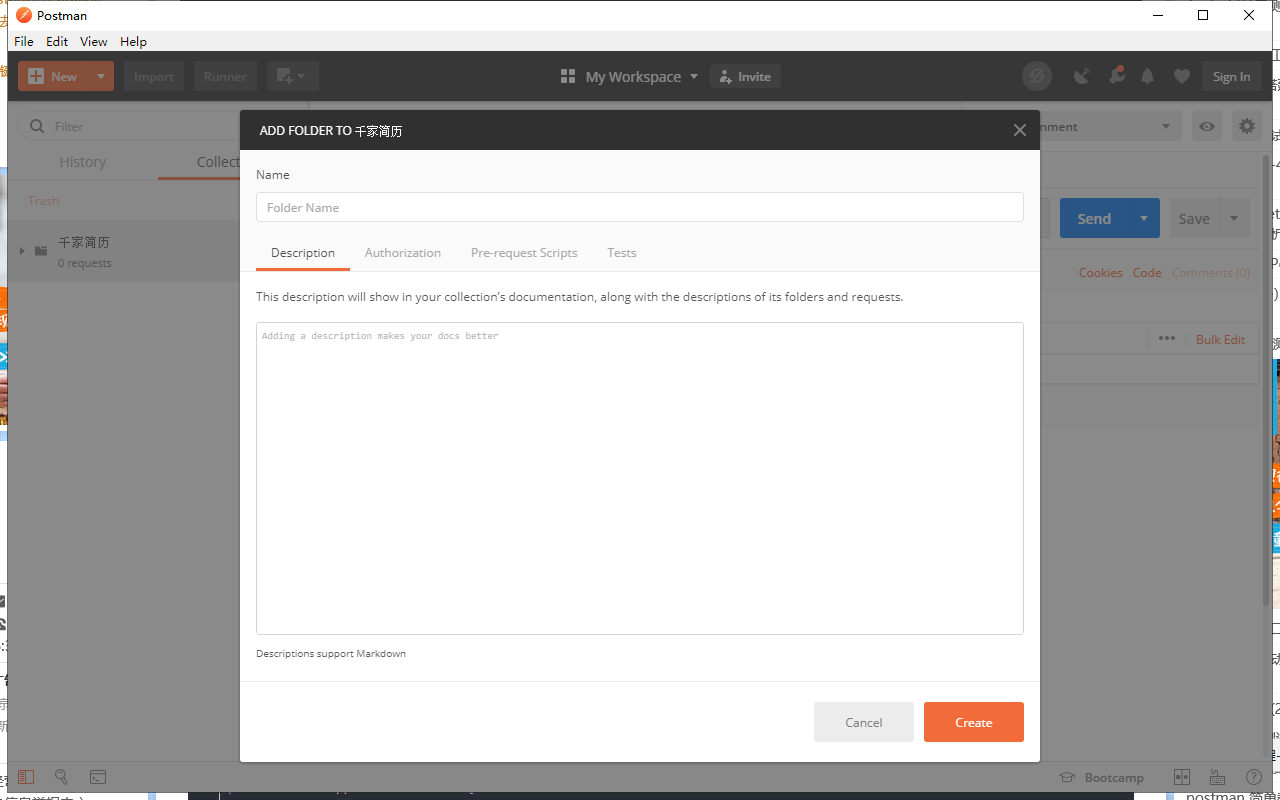
Task: Click the filter search magnifier icon
Action: click(37, 126)
